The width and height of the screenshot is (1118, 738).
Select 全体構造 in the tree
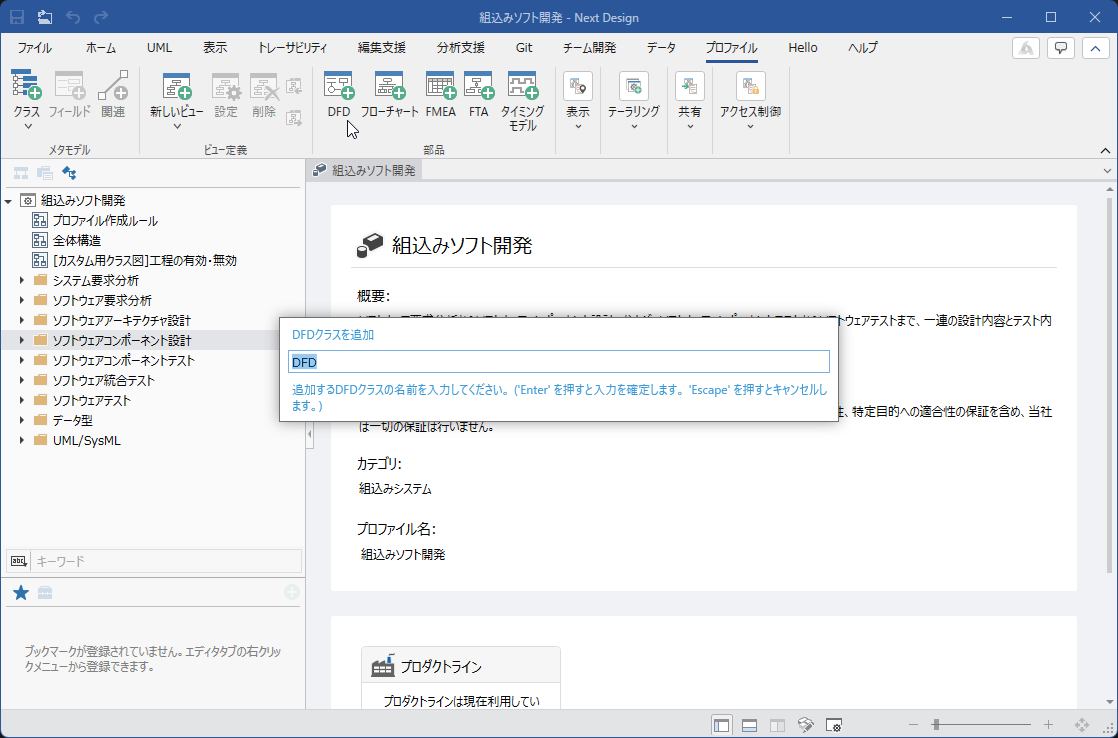pos(77,241)
